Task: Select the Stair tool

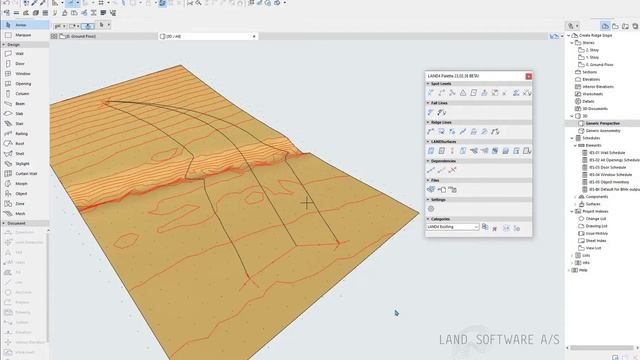Action: tap(24, 124)
